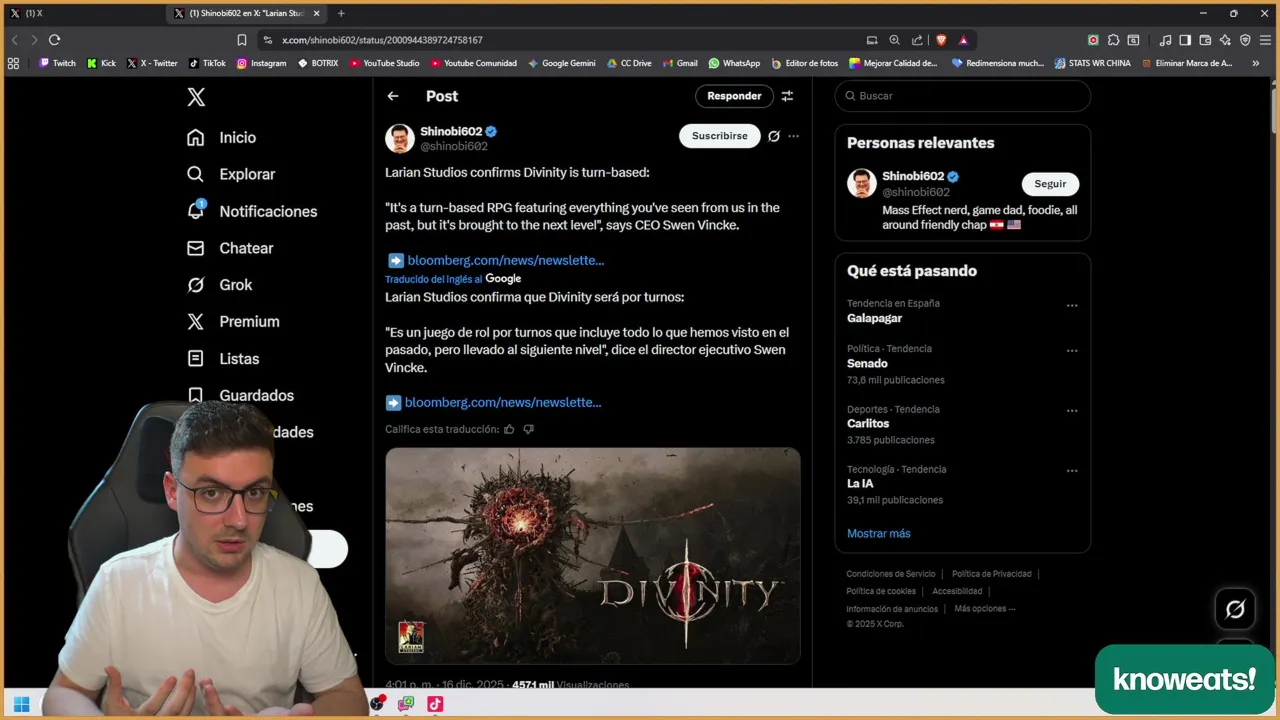Viewport: 1280px width, 720px height.
Task: Click the address bar URL
Action: click(x=382, y=40)
